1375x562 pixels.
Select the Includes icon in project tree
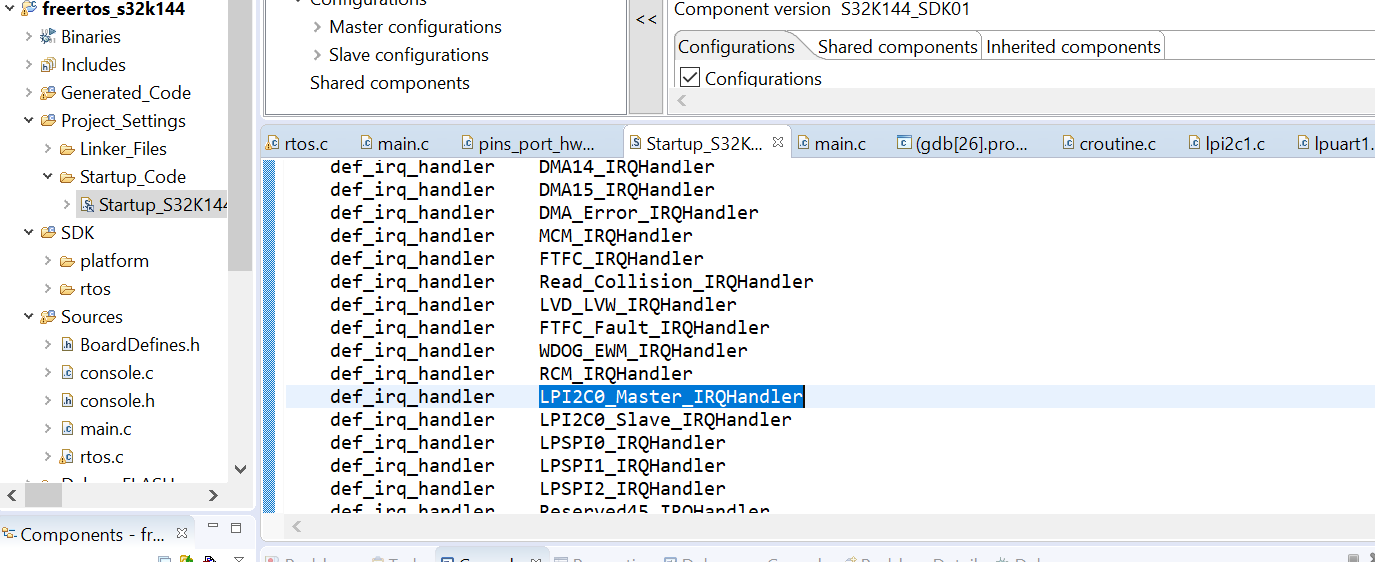(x=47, y=65)
